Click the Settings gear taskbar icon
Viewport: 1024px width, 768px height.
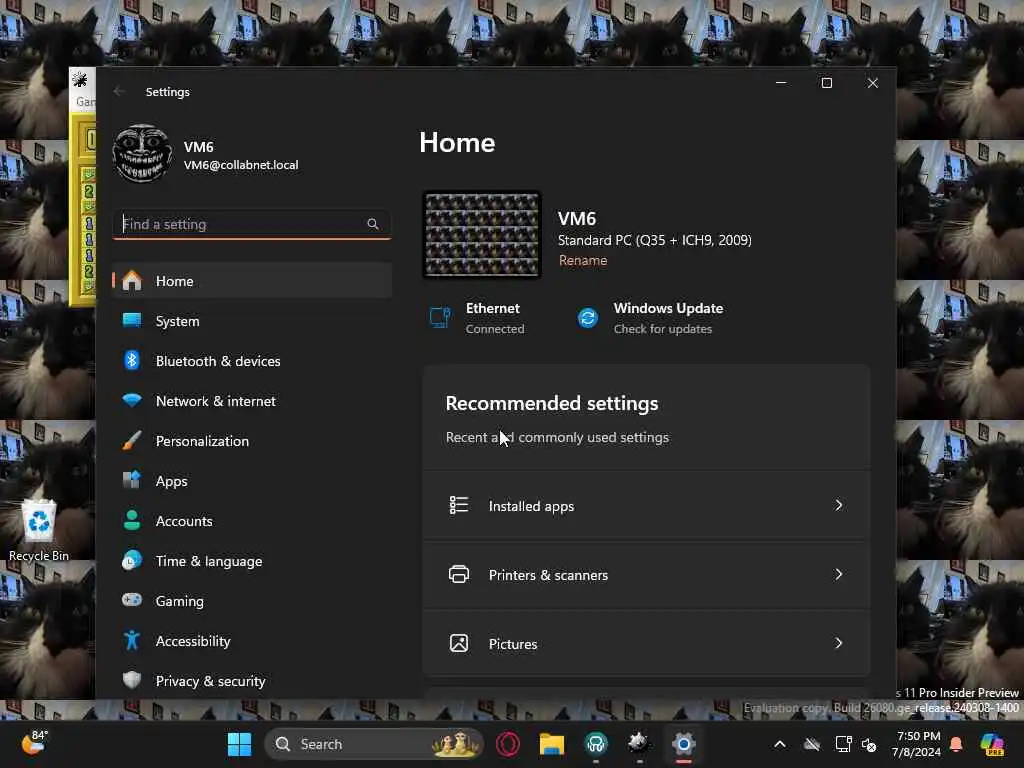click(x=683, y=744)
